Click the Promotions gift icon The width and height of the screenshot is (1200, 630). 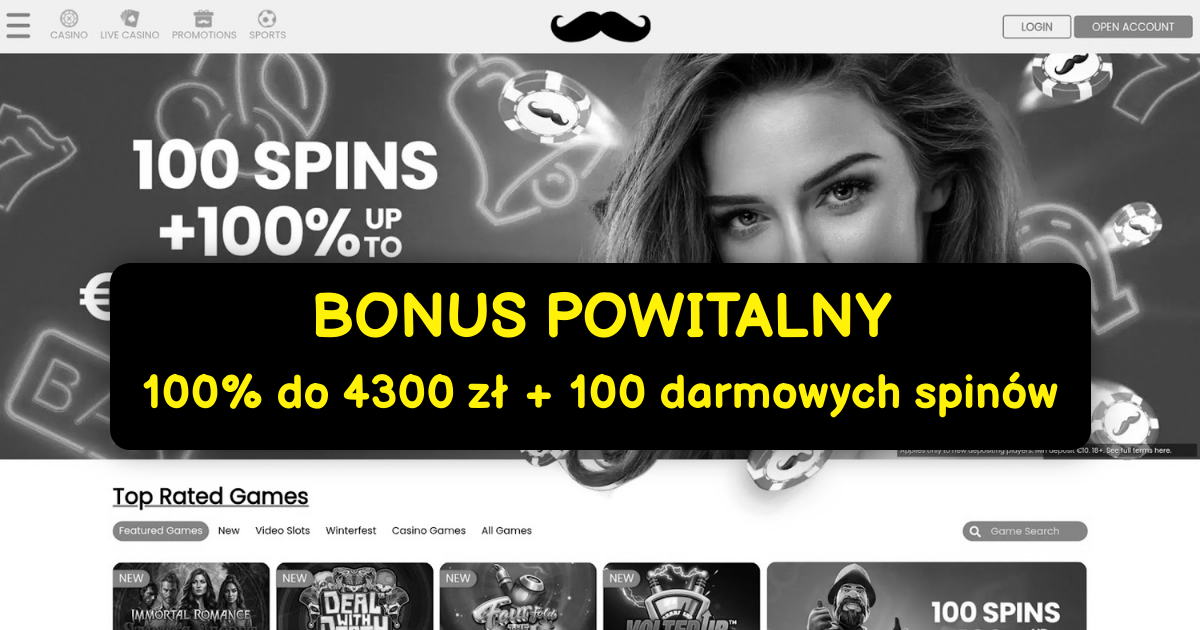[204, 18]
